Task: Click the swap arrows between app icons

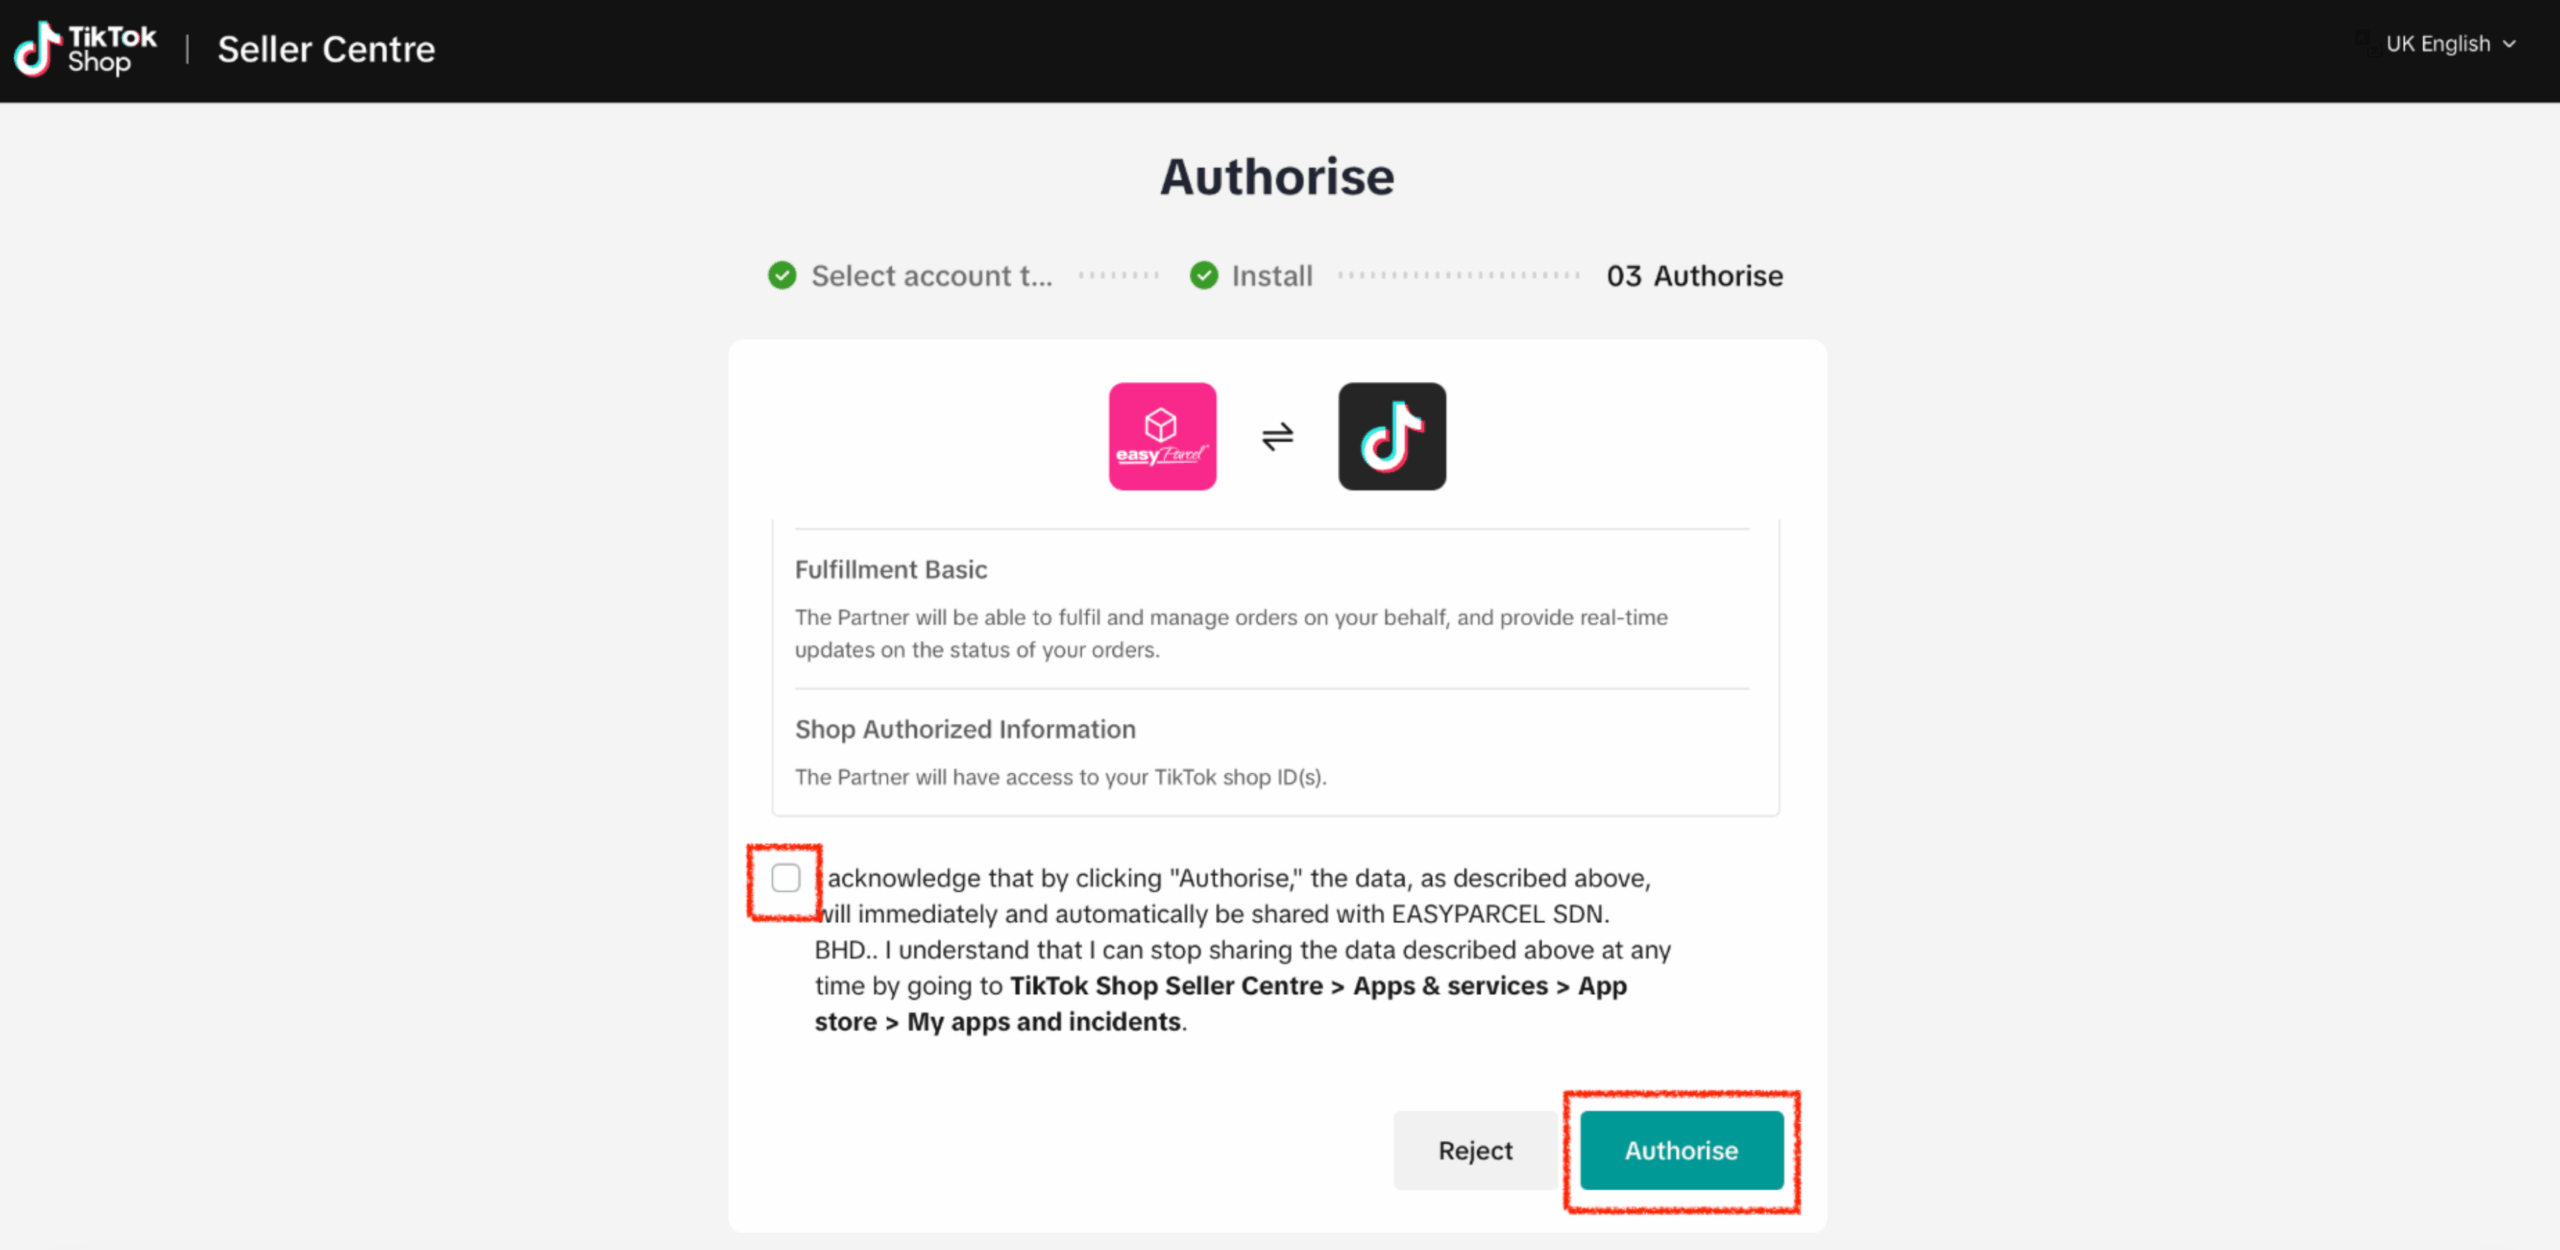Action: (x=1277, y=436)
